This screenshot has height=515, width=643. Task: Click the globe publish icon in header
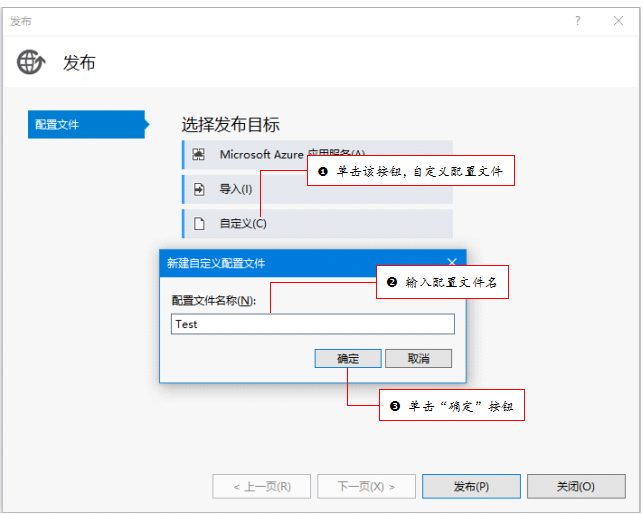click(x=31, y=62)
